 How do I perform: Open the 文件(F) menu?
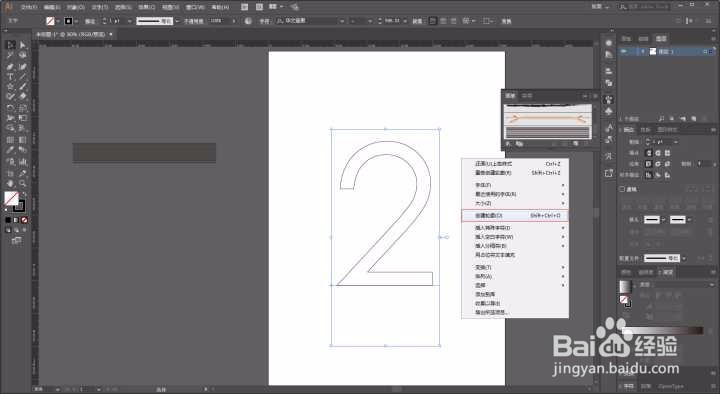[29, 7]
